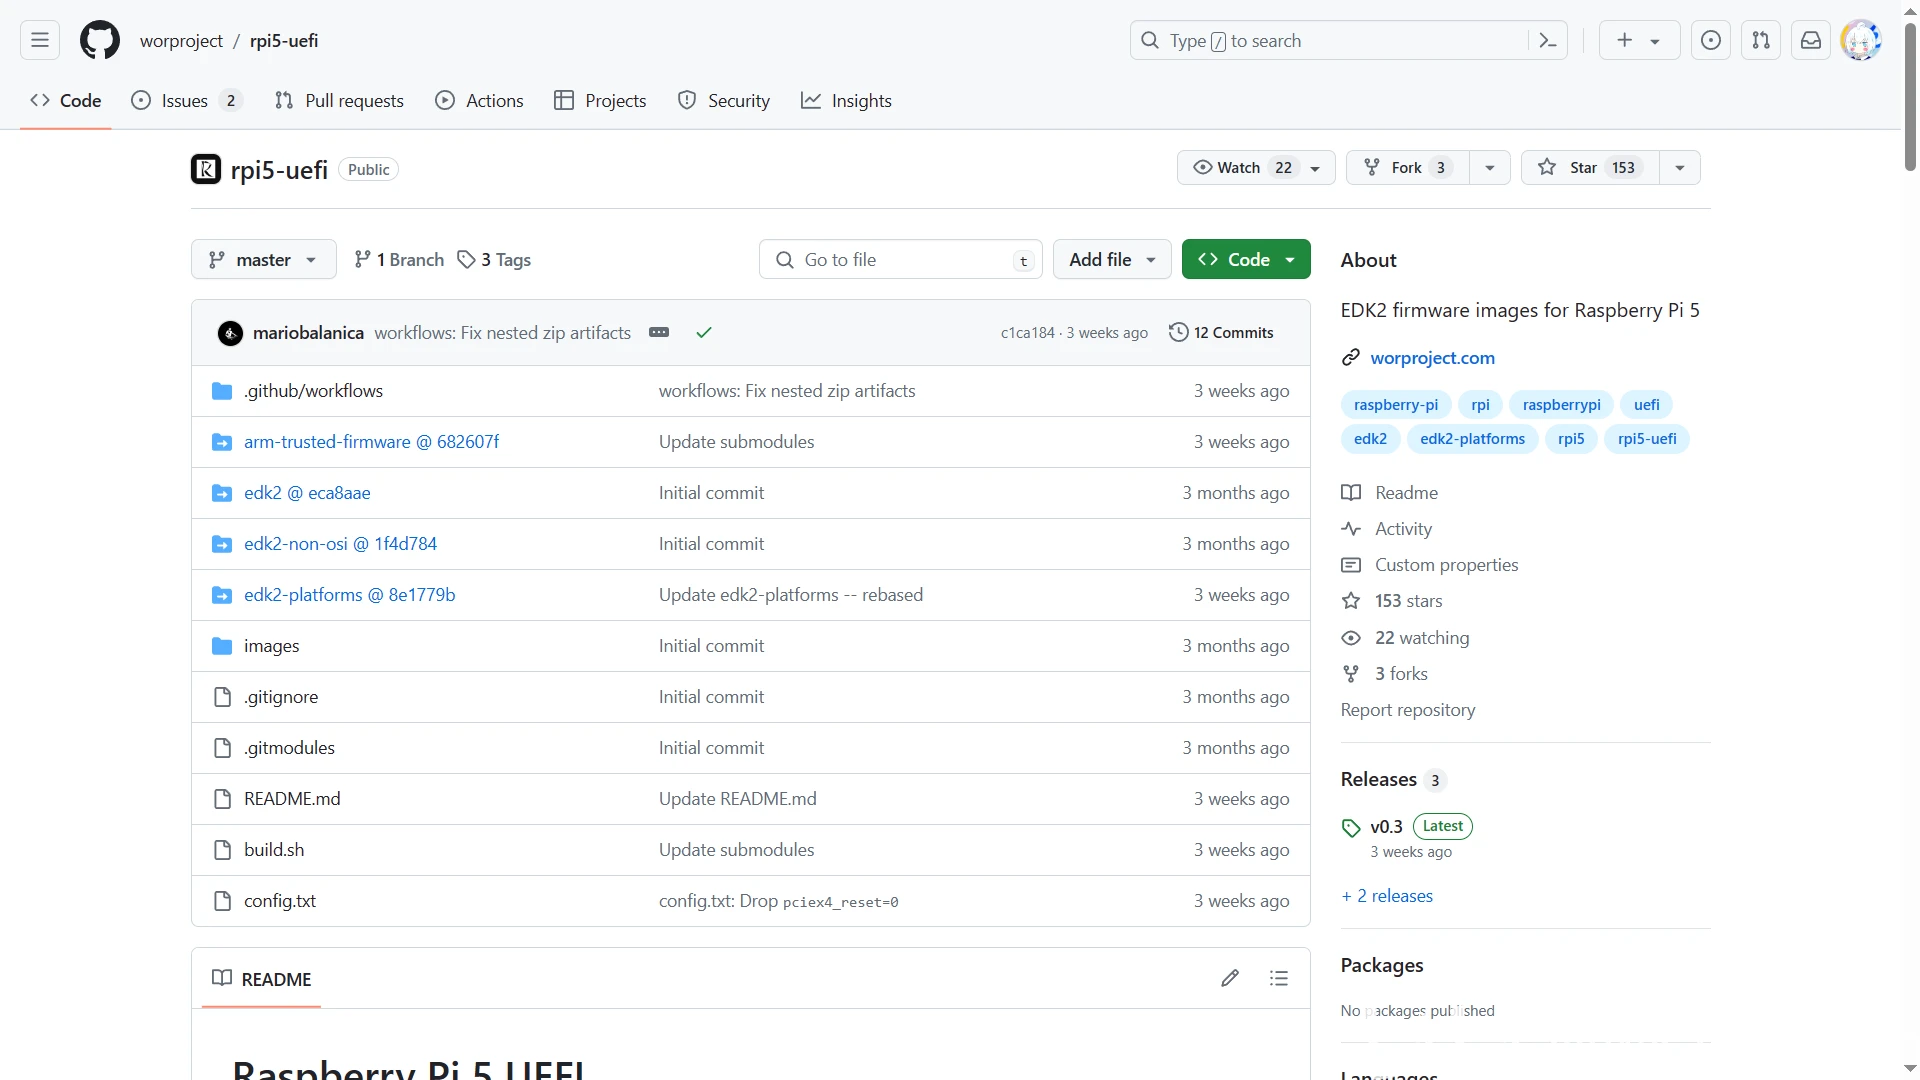Click the submodule icon beside edk2-non-osi
1920x1080 pixels.
point(222,544)
